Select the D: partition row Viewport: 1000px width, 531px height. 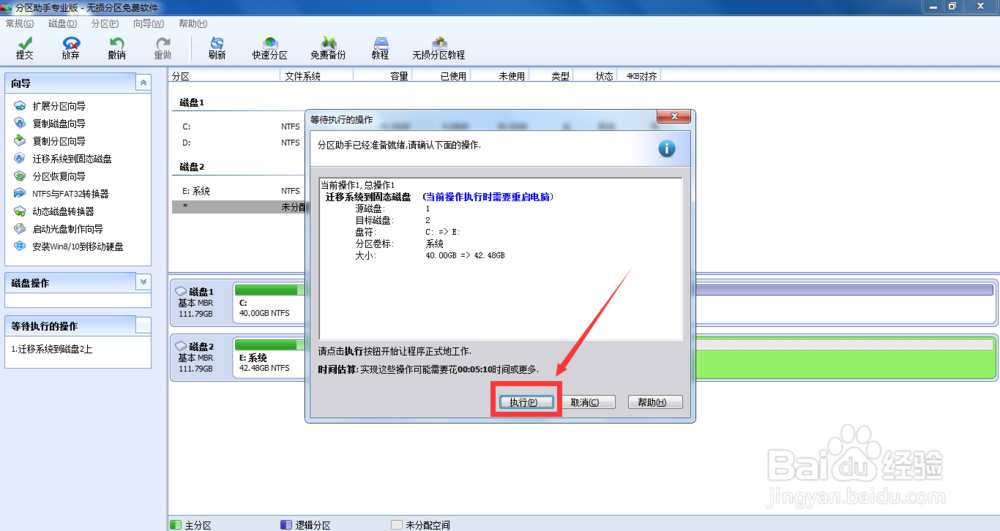(239, 143)
